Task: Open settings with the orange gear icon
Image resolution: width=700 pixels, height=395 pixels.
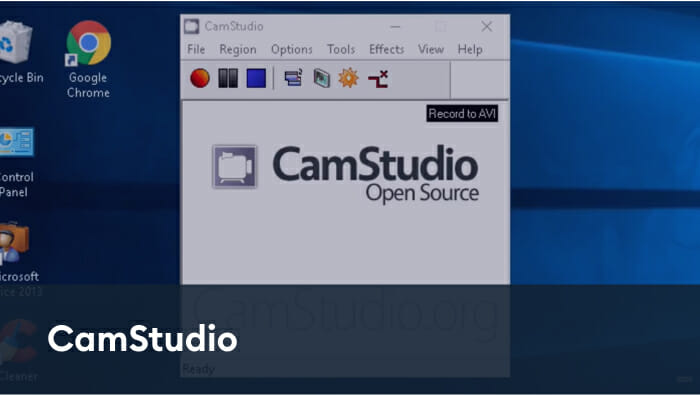Action: tap(348, 78)
